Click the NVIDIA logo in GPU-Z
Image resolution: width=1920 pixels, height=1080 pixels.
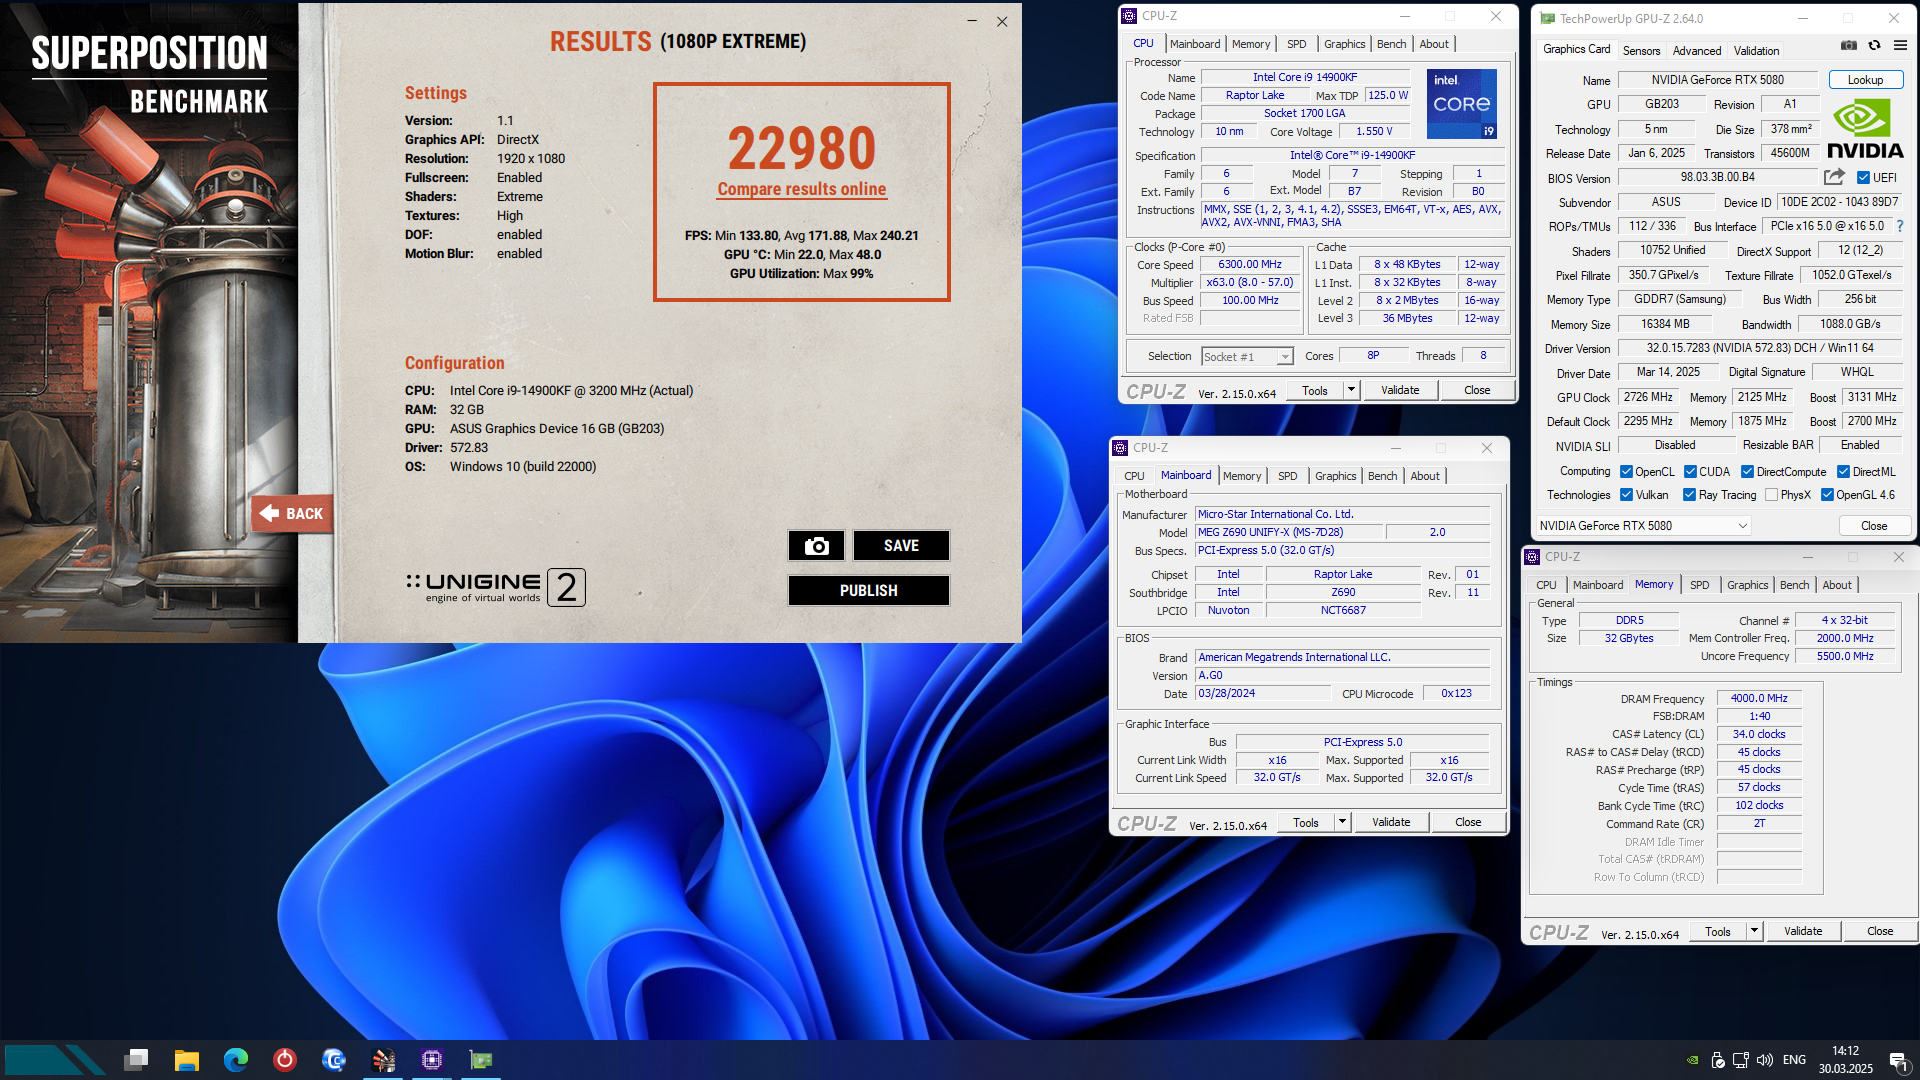[1865, 129]
